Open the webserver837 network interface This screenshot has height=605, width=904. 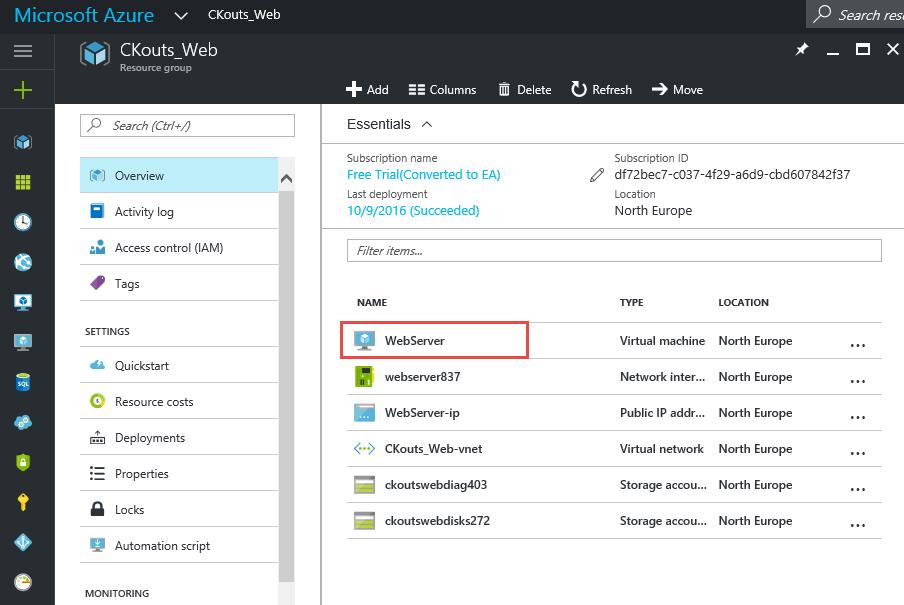tap(423, 377)
